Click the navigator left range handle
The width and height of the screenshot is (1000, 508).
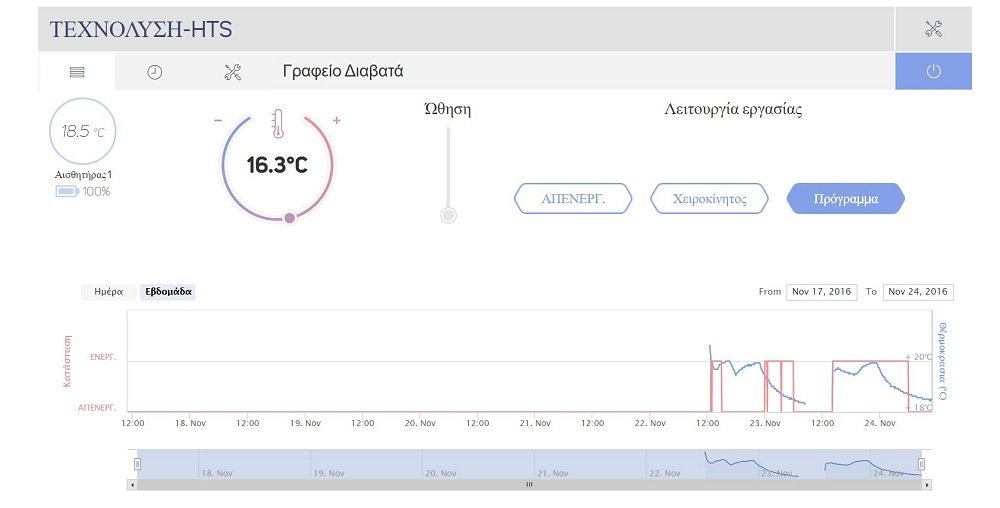coord(137,464)
